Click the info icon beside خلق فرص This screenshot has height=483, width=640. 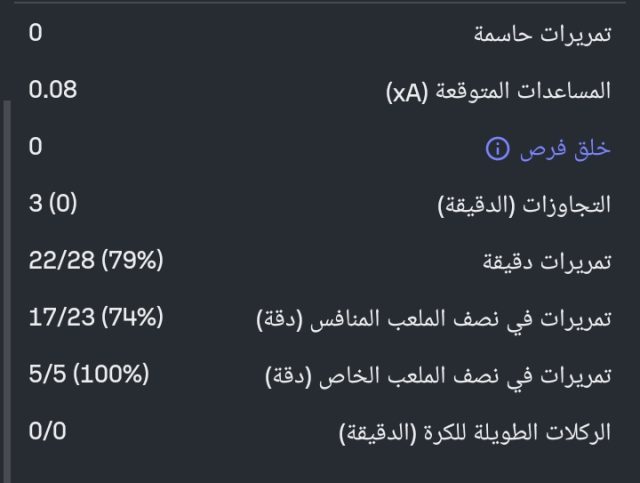coord(497,149)
